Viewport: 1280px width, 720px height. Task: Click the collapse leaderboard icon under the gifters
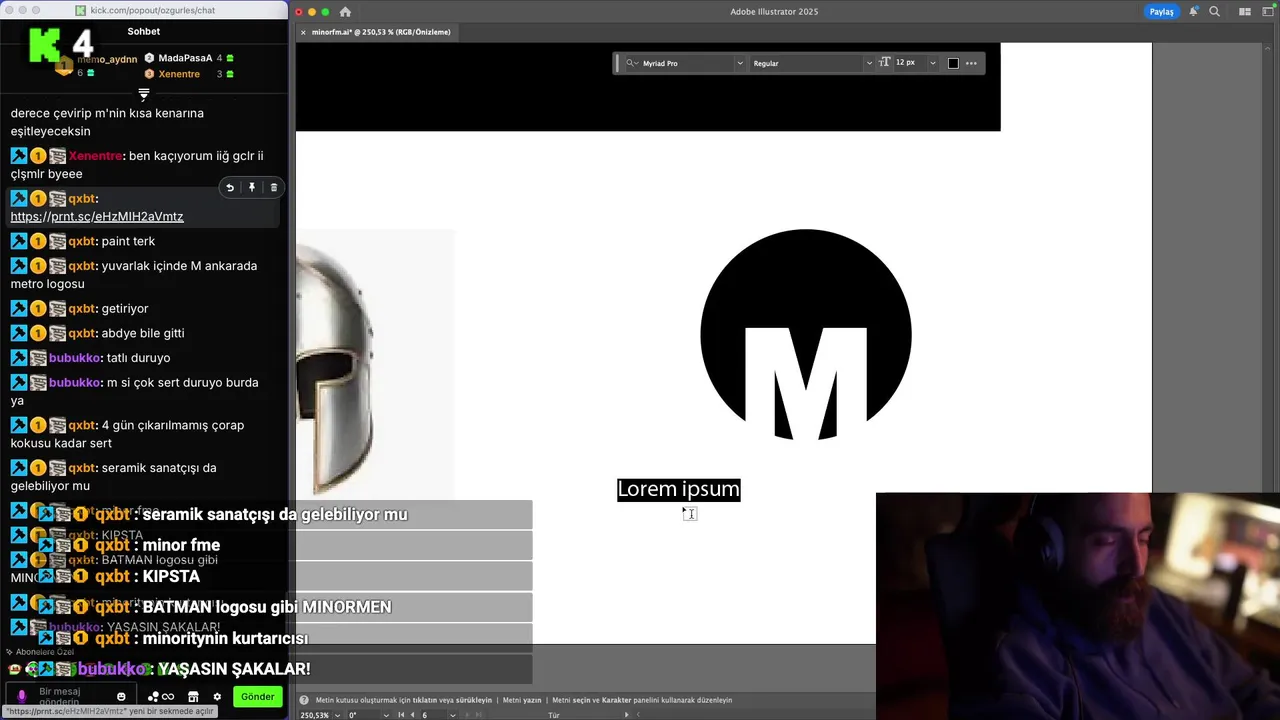click(x=144, y=95)
